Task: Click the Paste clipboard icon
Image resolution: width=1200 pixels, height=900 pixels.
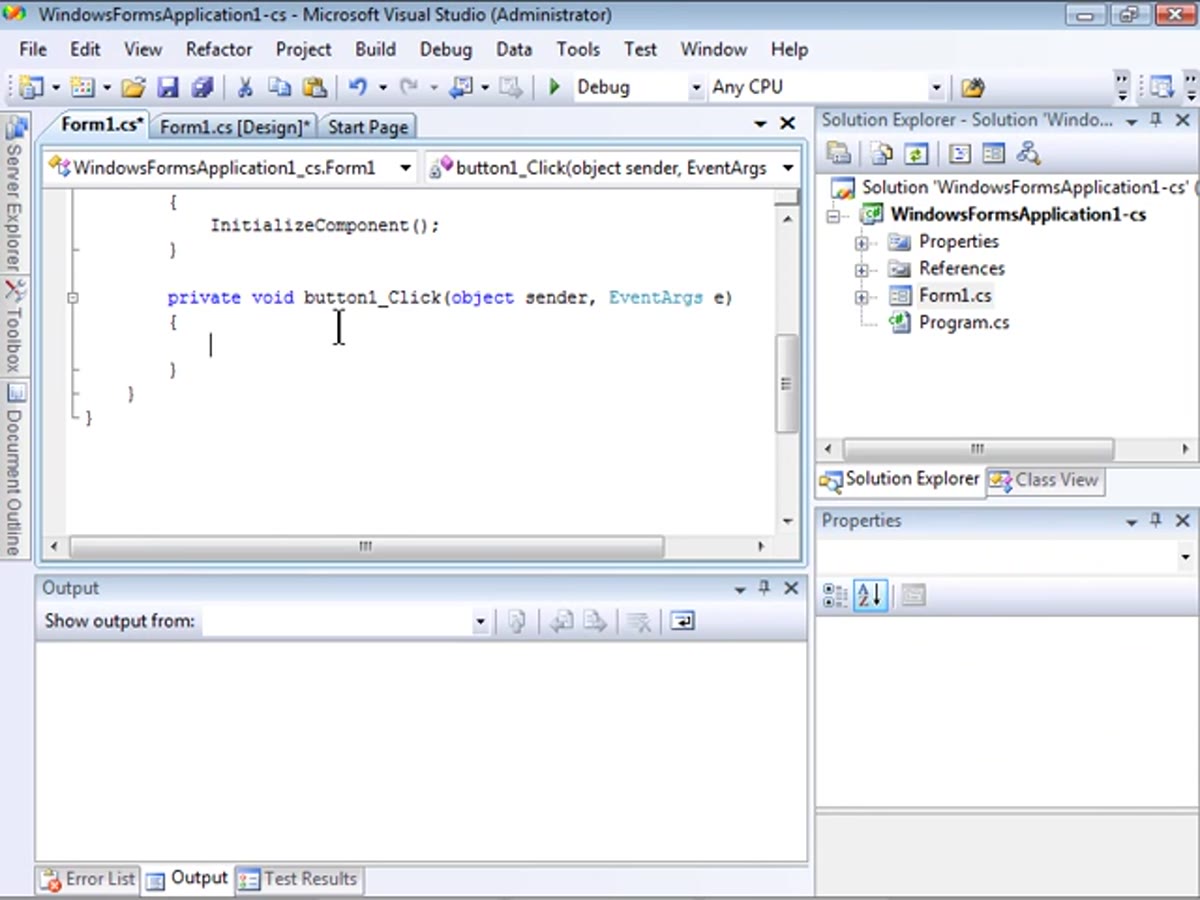Action: click(314, 88)
